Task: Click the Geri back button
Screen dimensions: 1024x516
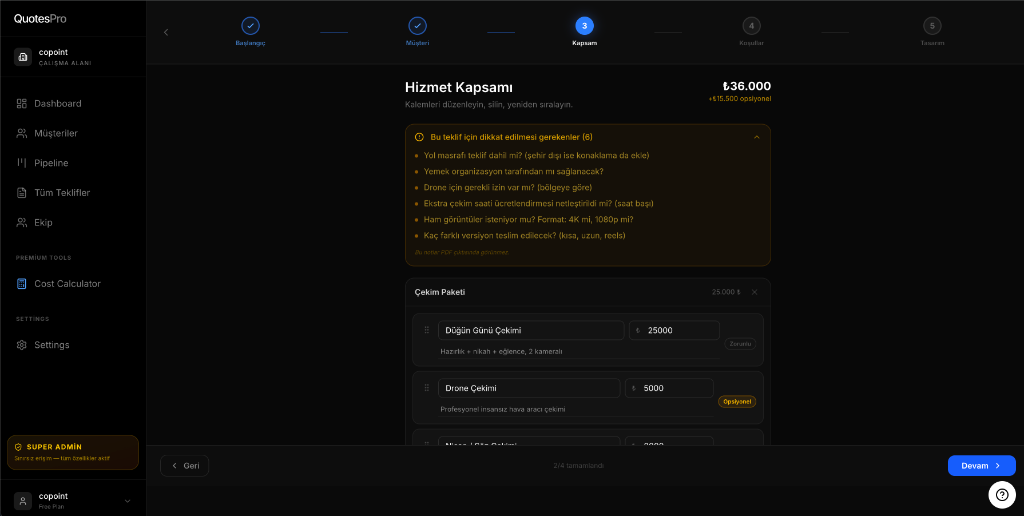Action: [185, 466]
